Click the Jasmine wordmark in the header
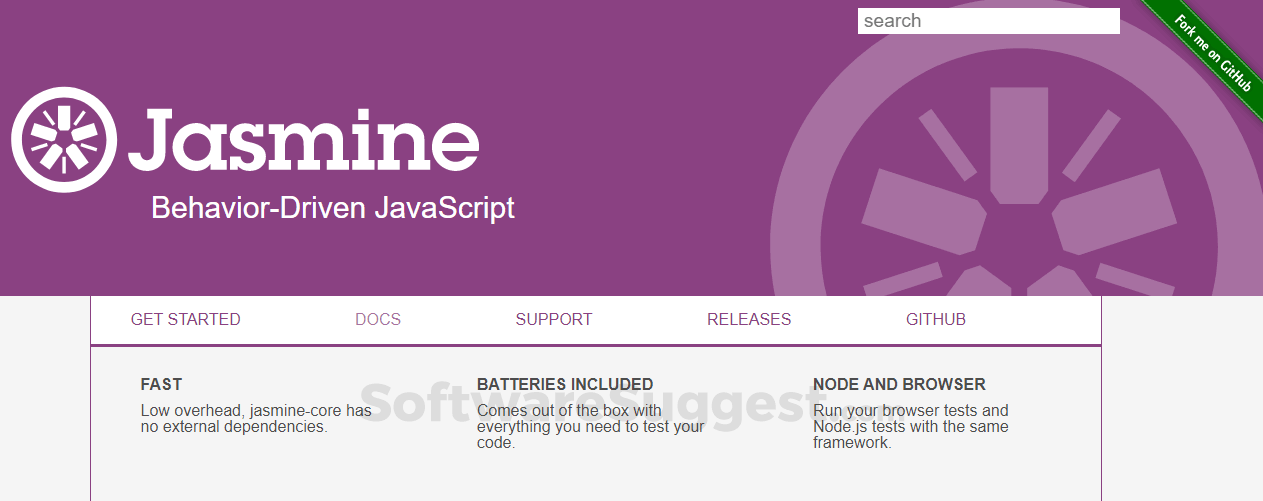The width and height of the screenshot is (1263, 501). click(x=304, y=139)
